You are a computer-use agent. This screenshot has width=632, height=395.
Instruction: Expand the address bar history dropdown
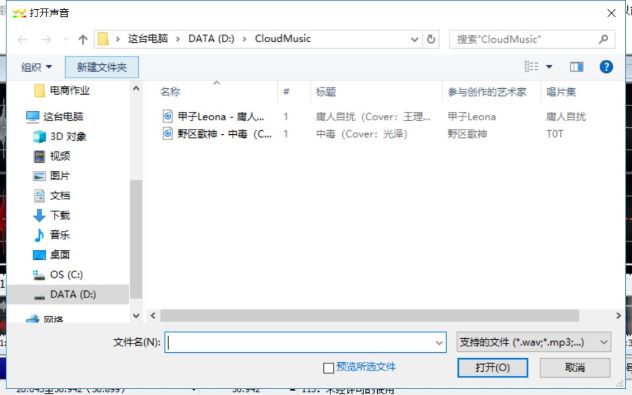click(414, 40)
